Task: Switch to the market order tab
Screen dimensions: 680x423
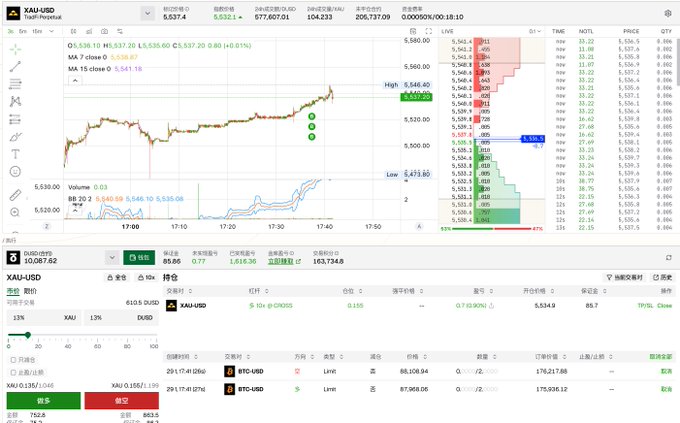Action: coord(13,291)
